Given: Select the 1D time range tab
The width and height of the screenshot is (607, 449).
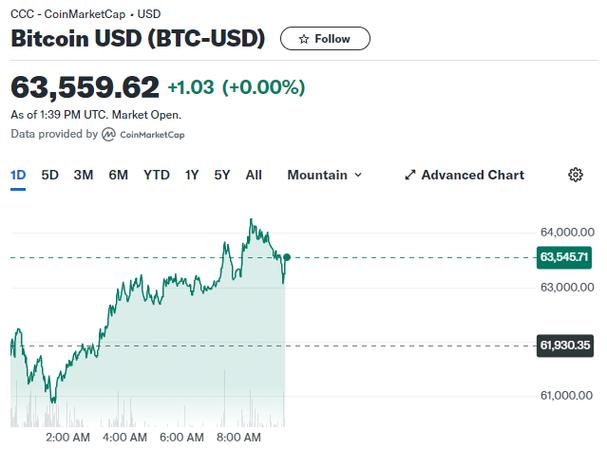Looking at the screenshot, I should [x=18, y=175].
